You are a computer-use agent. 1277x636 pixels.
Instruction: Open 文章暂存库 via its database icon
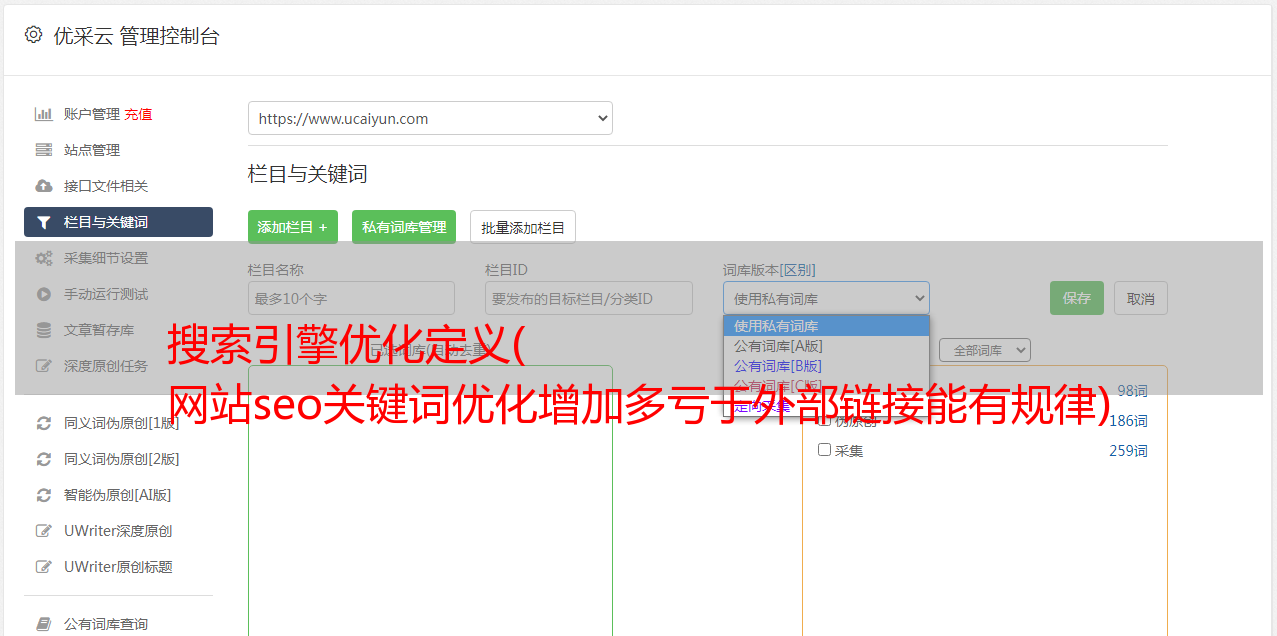tap(44, 330)
